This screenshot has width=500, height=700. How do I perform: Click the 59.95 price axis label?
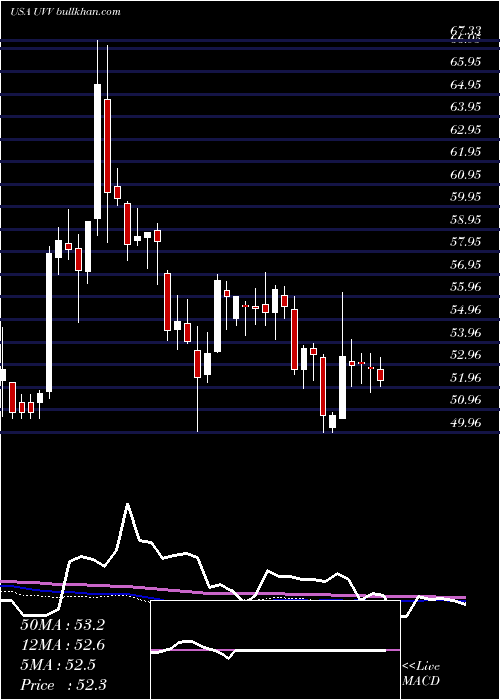tap(466, 196)
